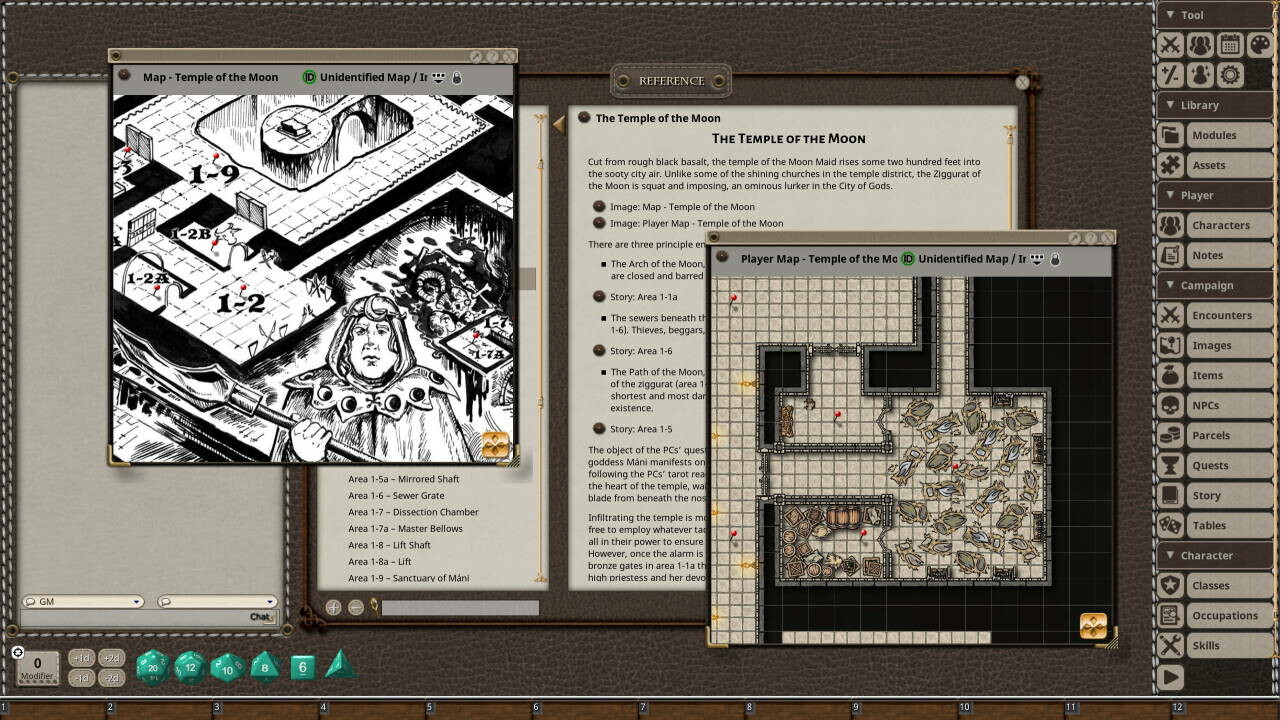Toggle player vision eye on the Map window

tap(441, 76)
